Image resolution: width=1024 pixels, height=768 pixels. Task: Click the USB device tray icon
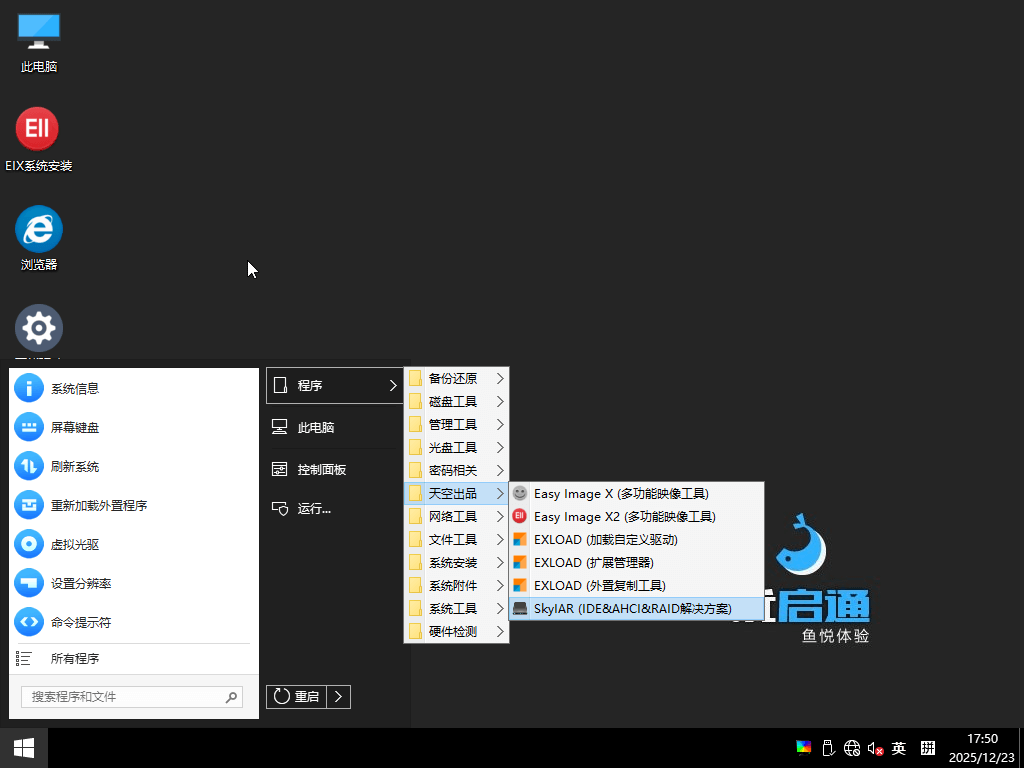[x=828, y=748]
